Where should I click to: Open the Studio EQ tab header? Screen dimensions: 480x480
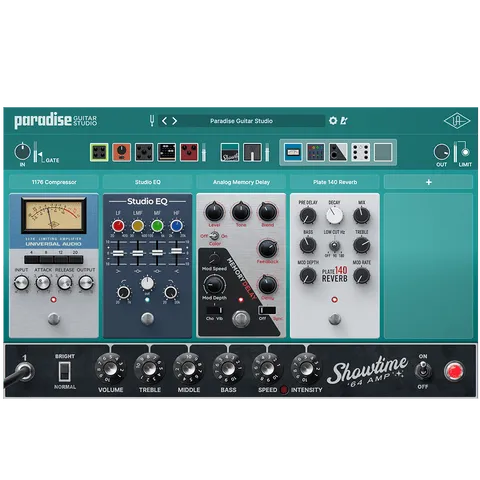coord(148,182)
